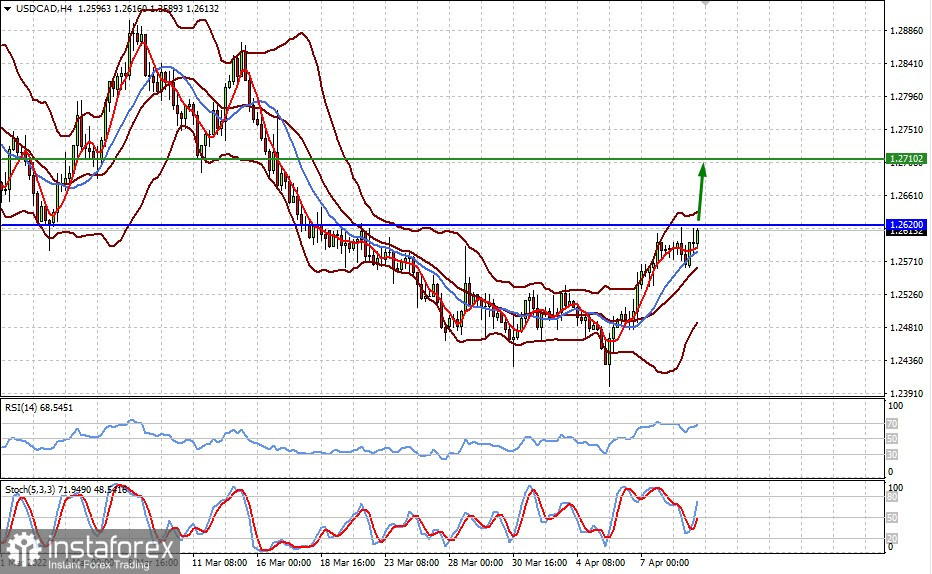Click price axis label 1.25260

point(907,295)
